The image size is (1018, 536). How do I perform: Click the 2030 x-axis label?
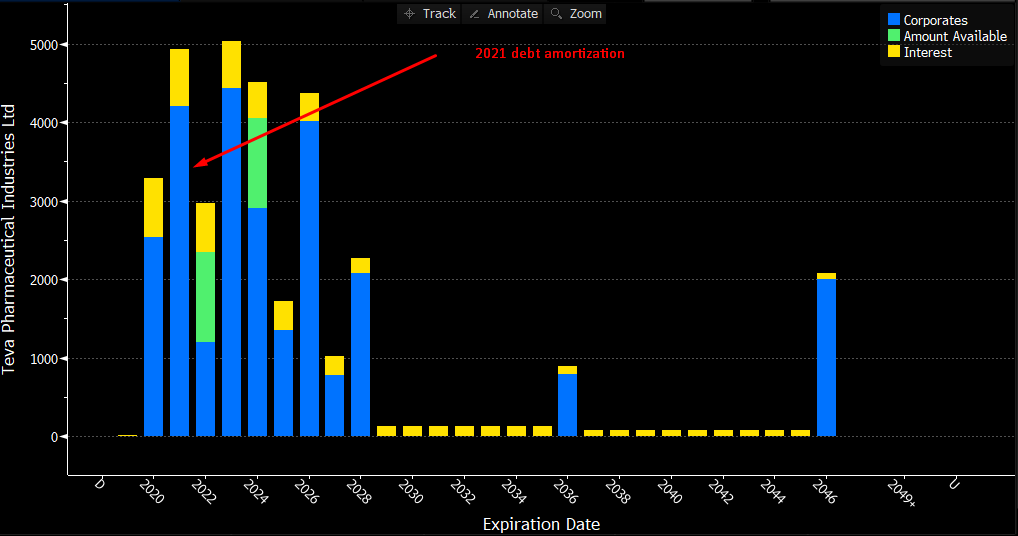tap(410, 491)
